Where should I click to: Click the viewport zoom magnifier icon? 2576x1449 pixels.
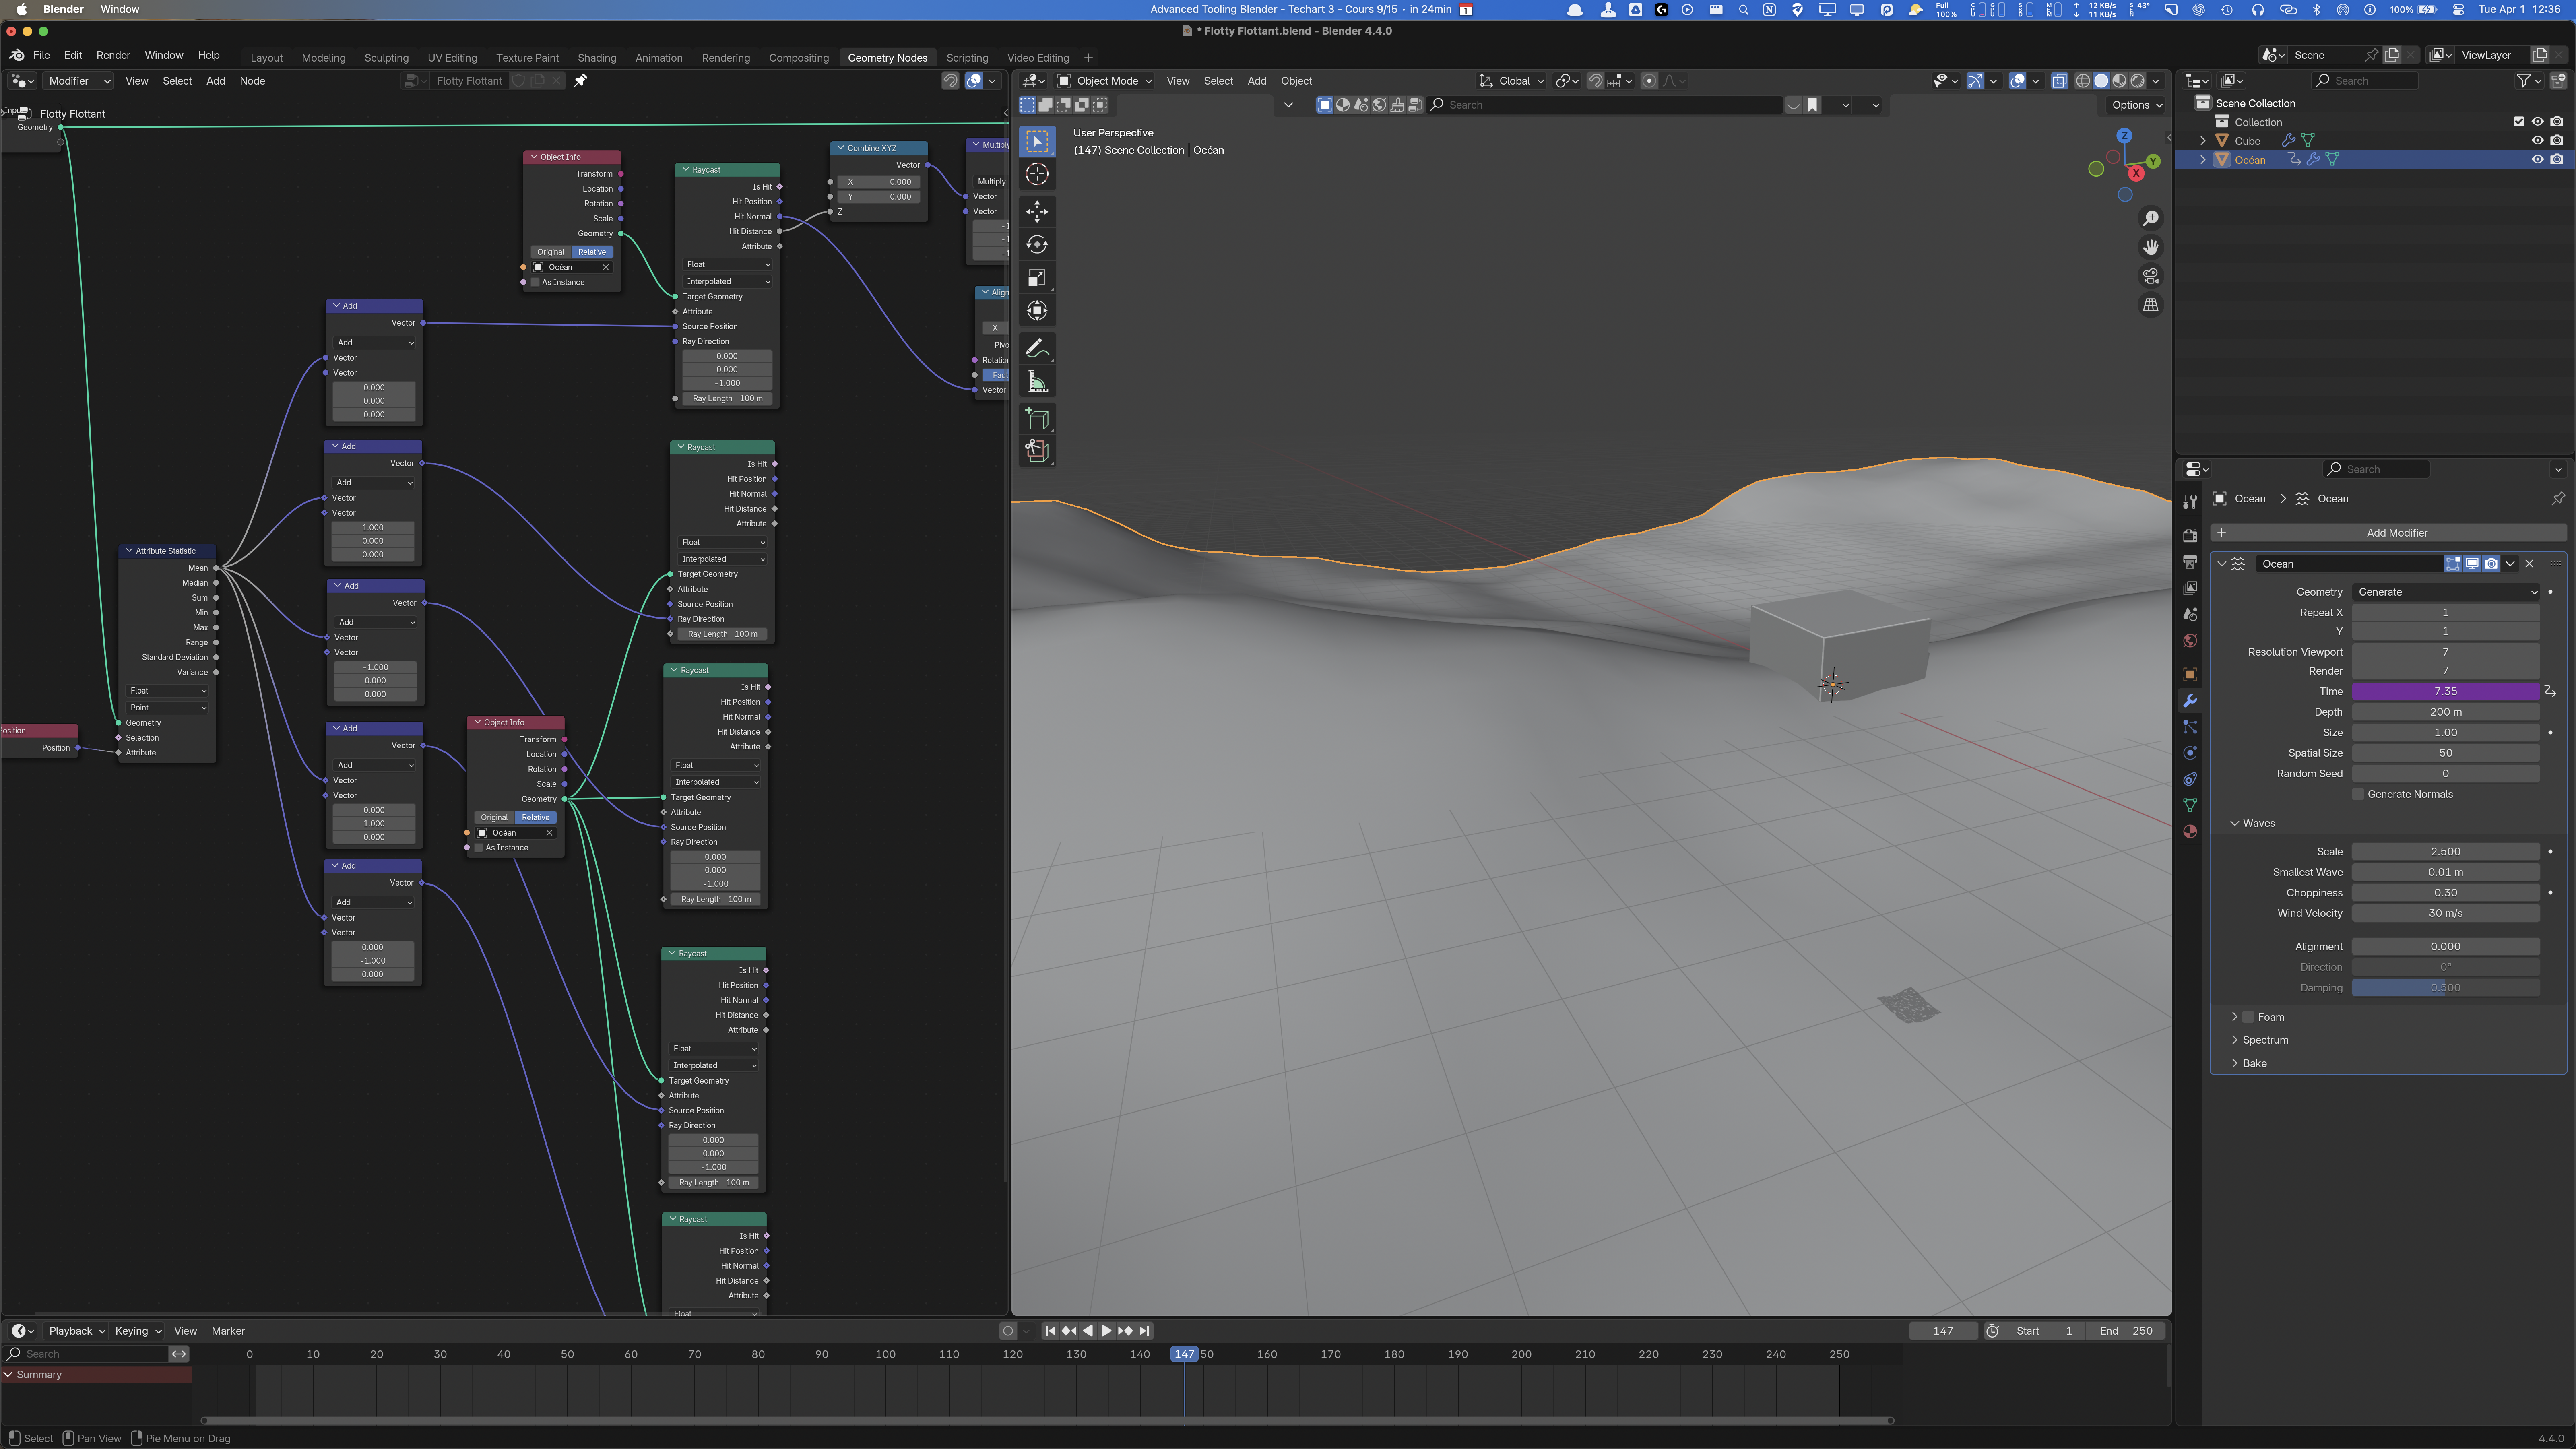[x=2150, y=218]
